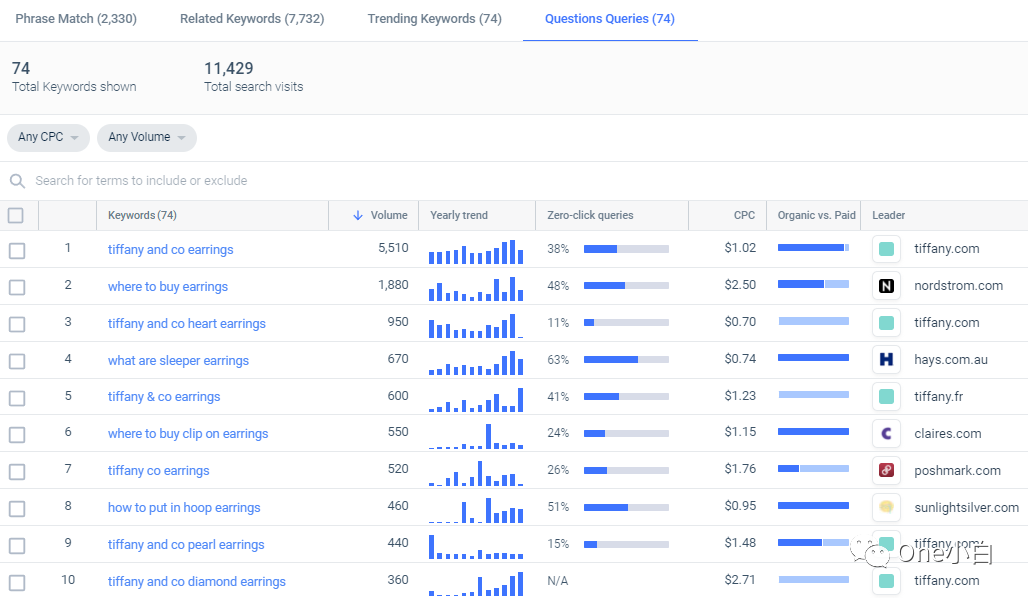
Task: Click the tiffany.fr leader icon
Action: 886,396
